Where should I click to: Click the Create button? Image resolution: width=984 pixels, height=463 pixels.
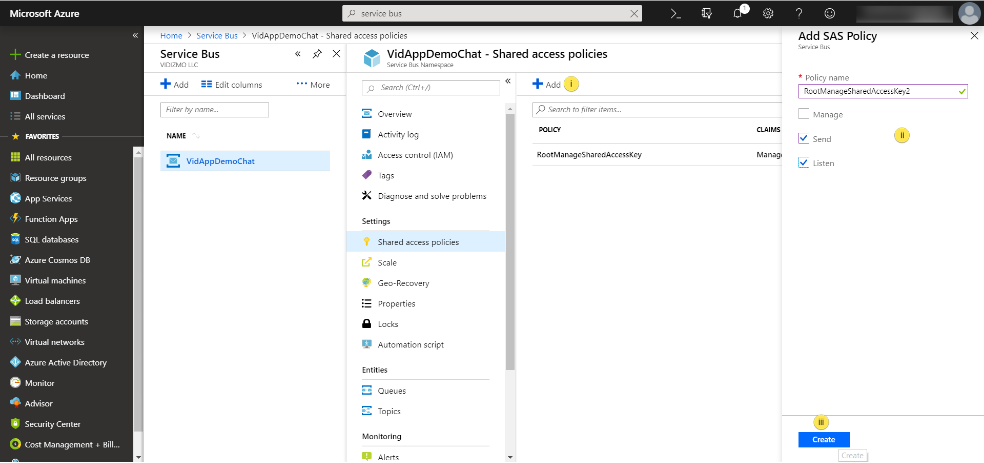click(823, 440)
